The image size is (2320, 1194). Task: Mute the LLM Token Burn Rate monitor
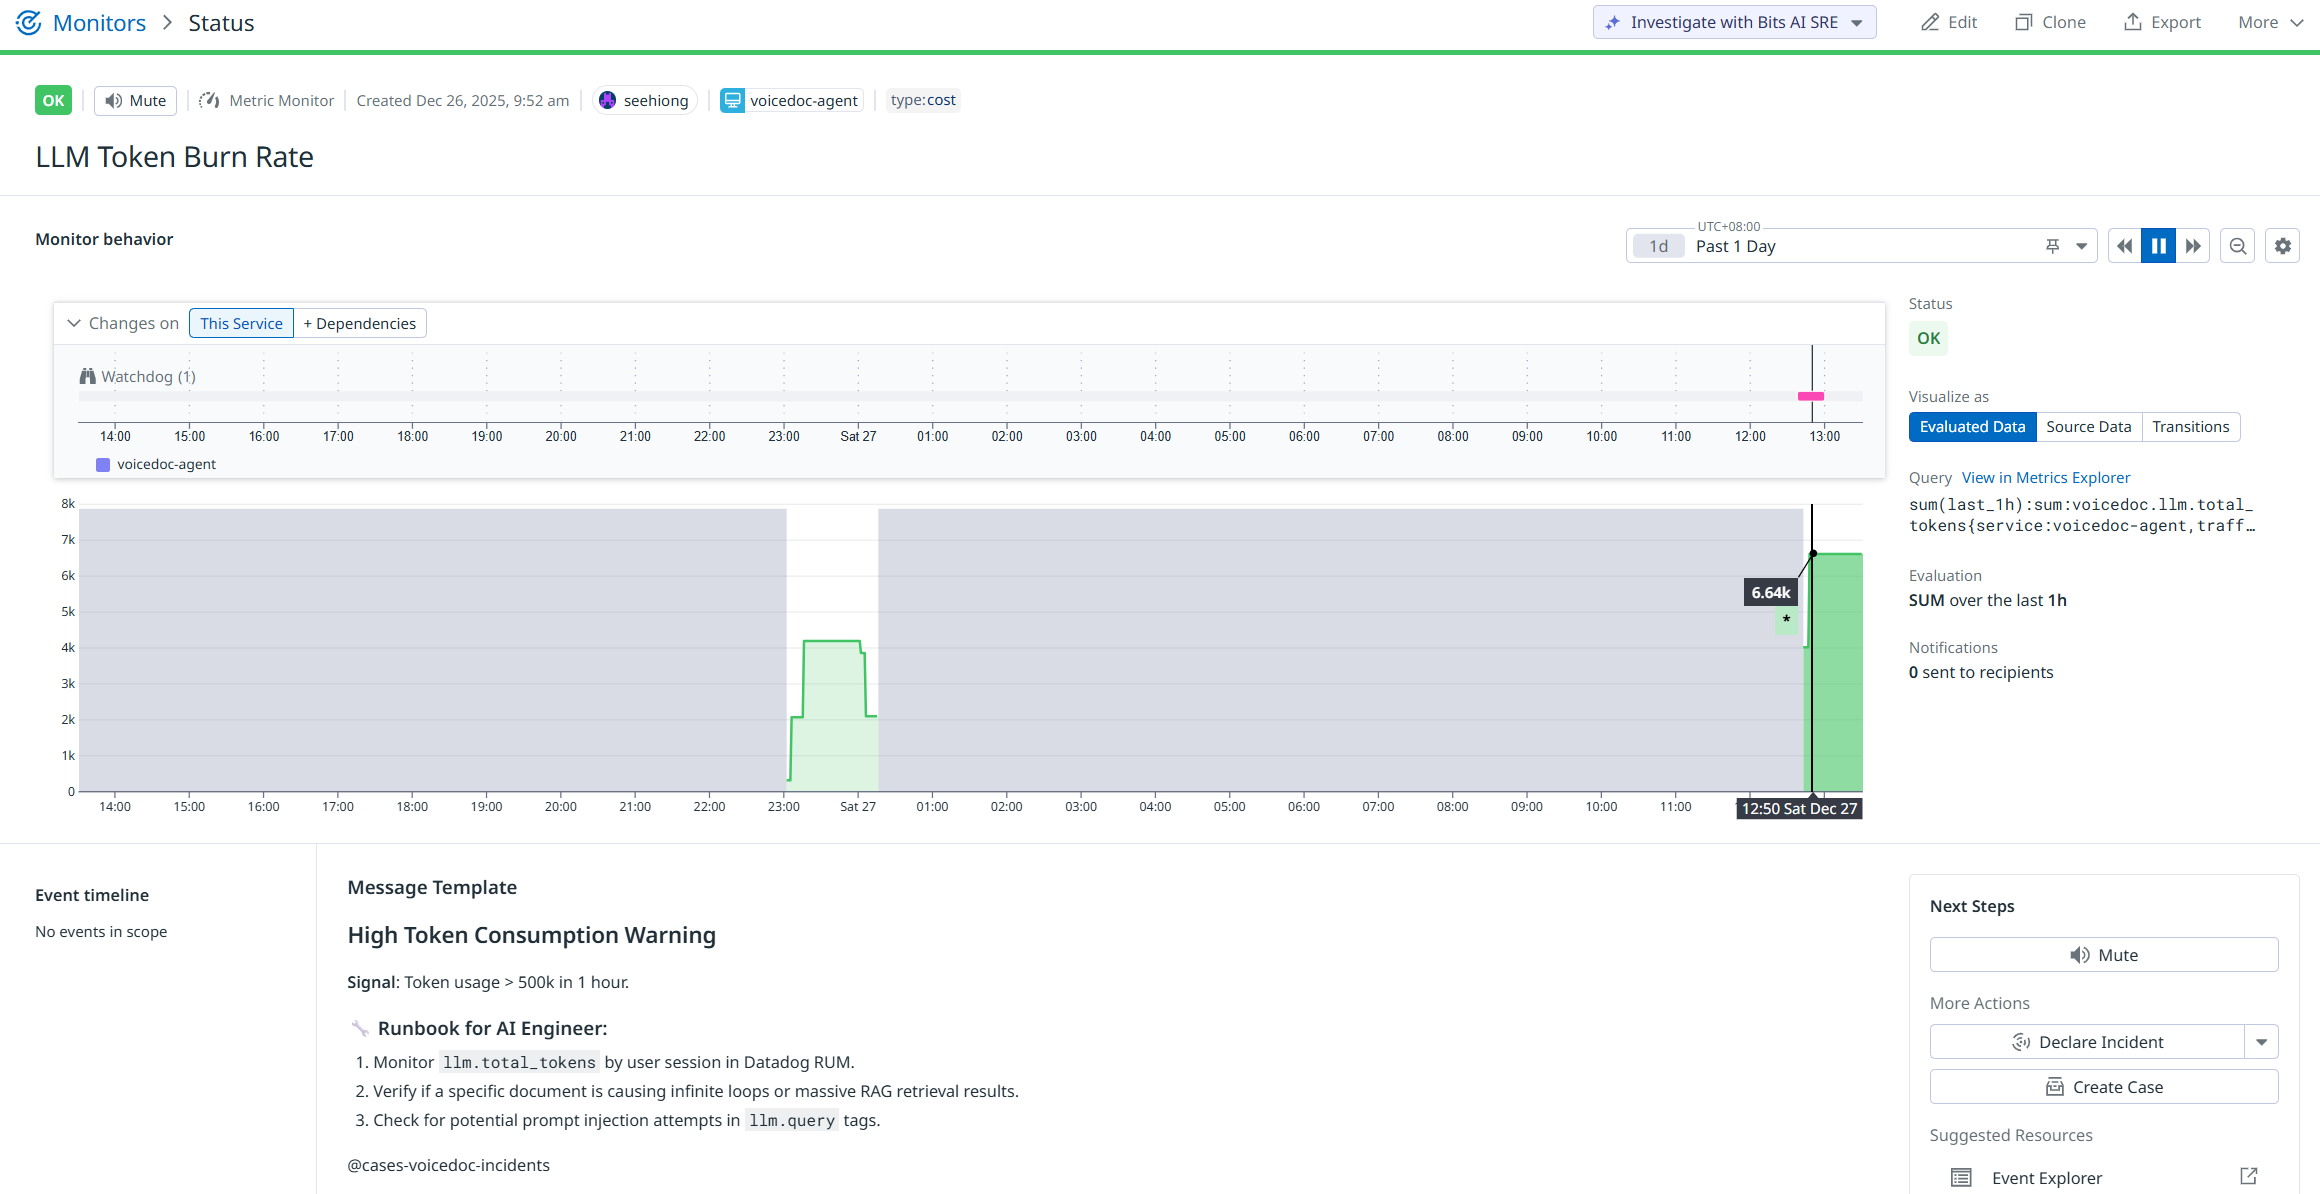point(134,100)
